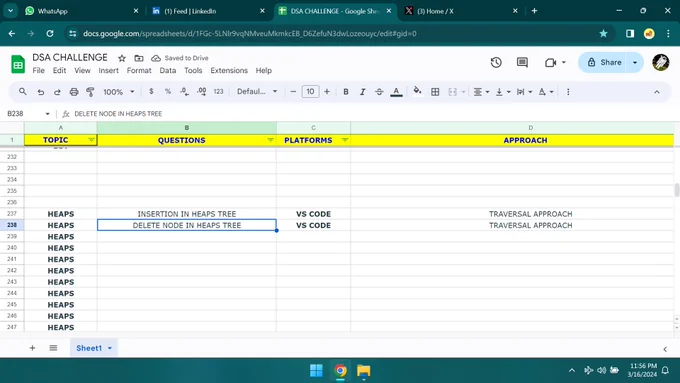This screenshot has width=680, height=383.
Task: Format as percent with percent icon
Action: point(168,92)
